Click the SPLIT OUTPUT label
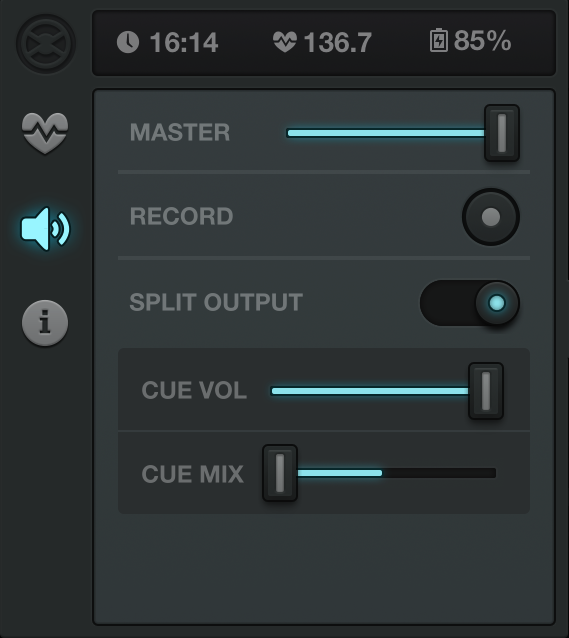 216,302
